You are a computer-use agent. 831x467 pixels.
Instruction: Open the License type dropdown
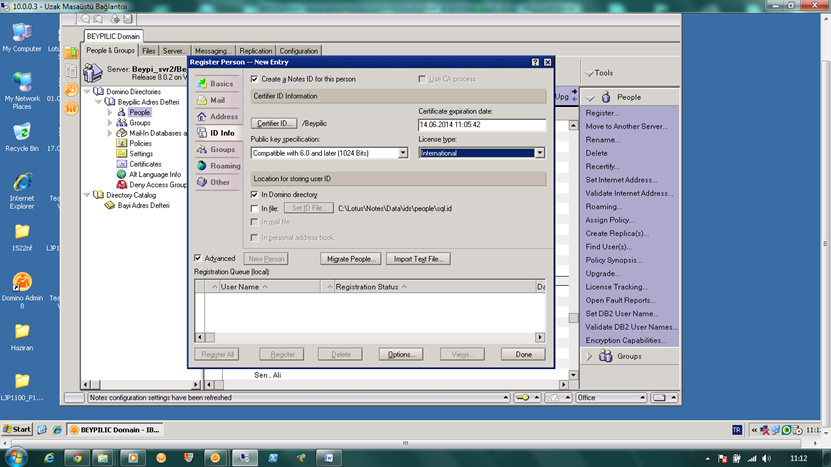pos(540,153)
